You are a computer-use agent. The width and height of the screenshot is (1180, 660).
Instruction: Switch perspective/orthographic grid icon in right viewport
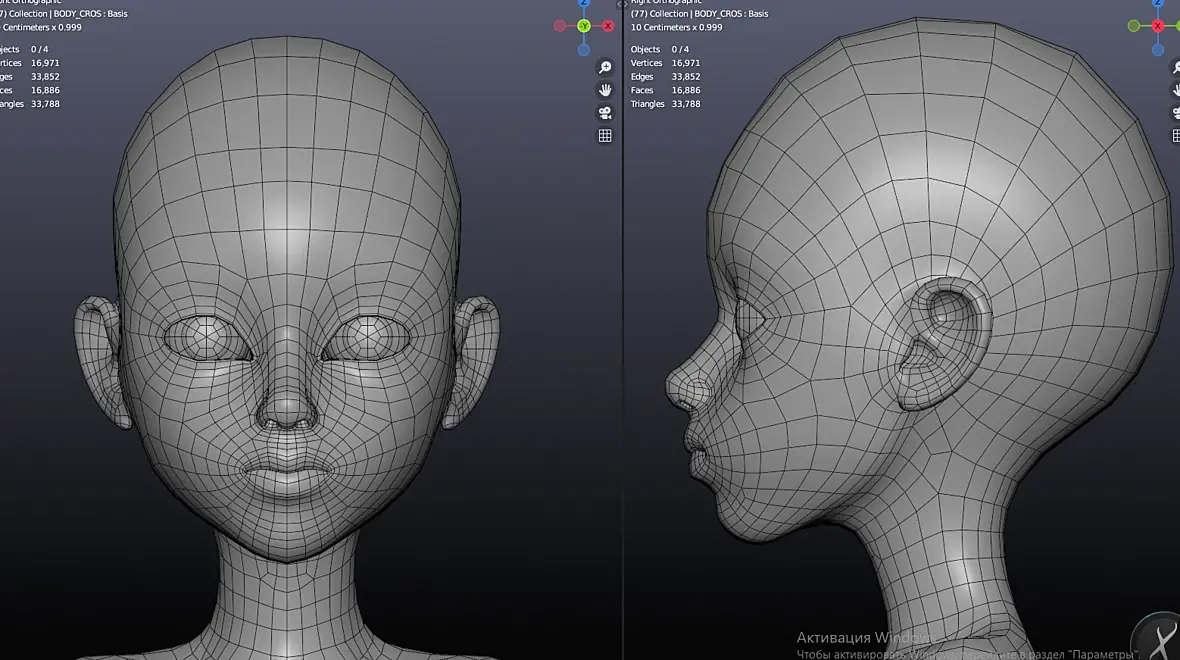[1176, 136]
